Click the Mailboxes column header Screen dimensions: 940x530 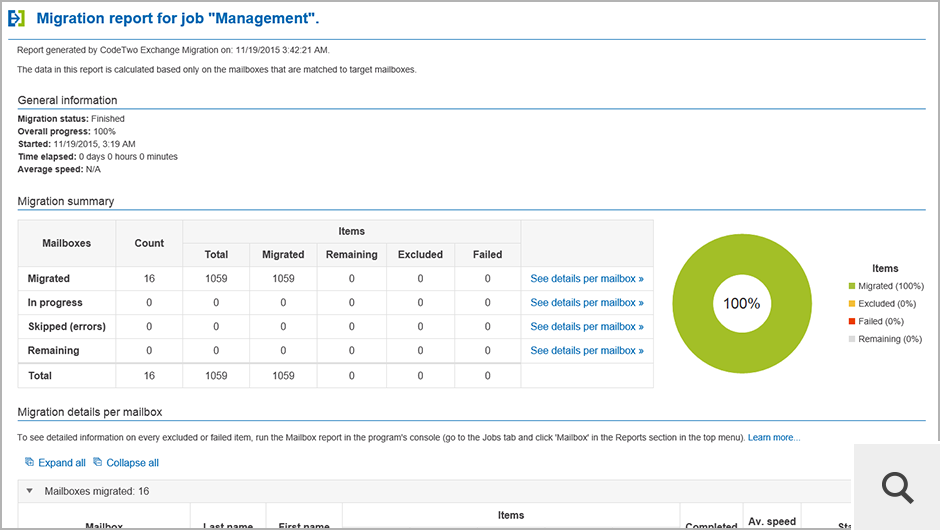tap(67, 243)
